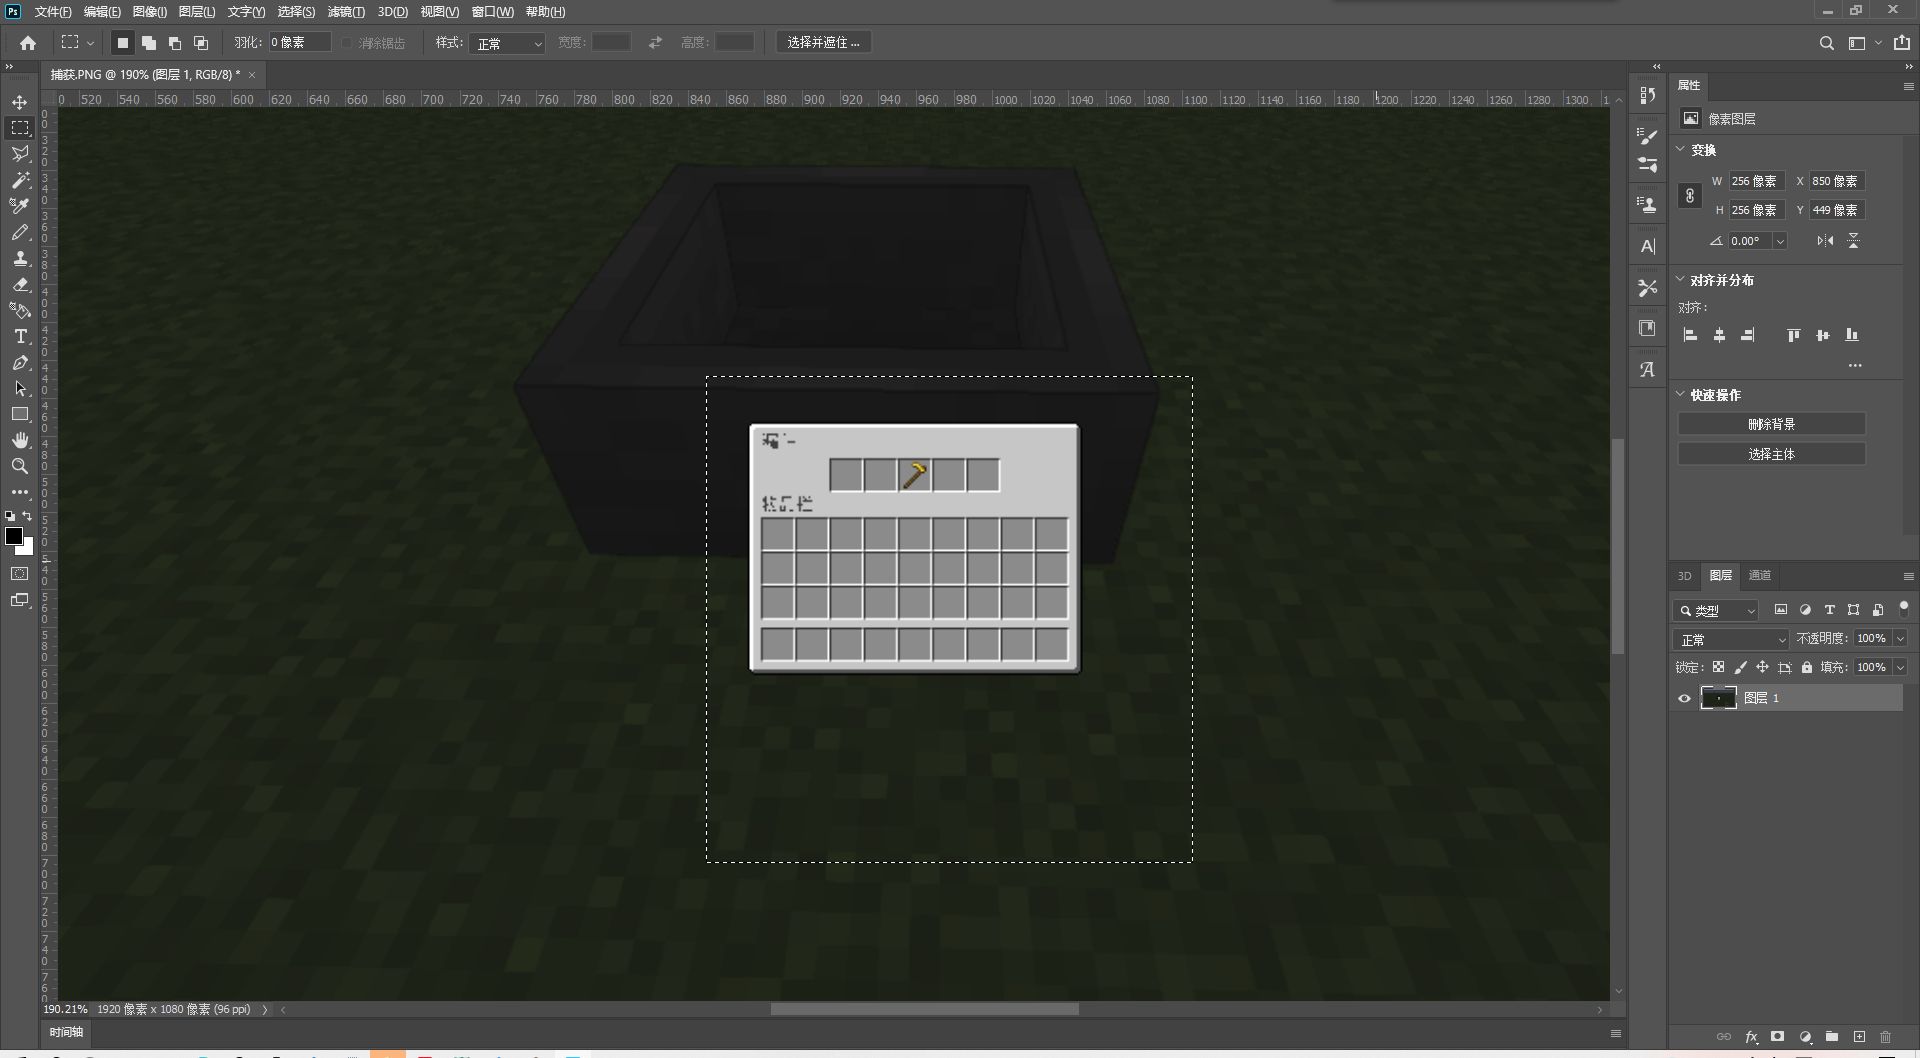The image size is (1920, 1058).
Task: Change screen mode icon in toolbar
Action: point(19,600)
